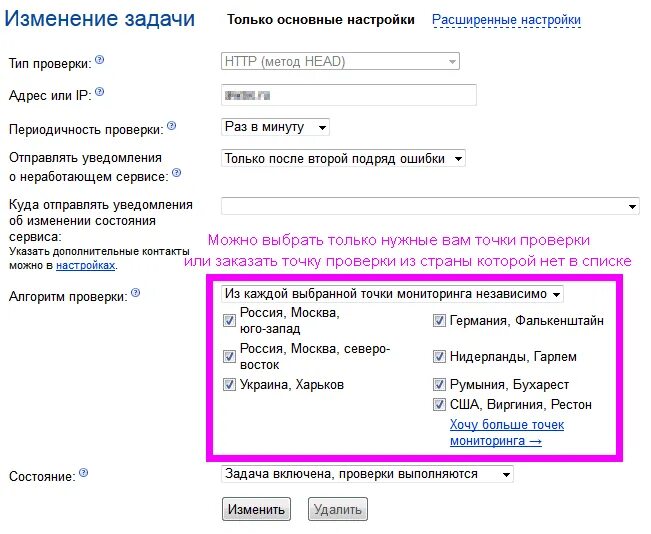Open Раз в минуту frequency dropdown
The height and width of the screenshot is (534, 651).
[275, 127]
